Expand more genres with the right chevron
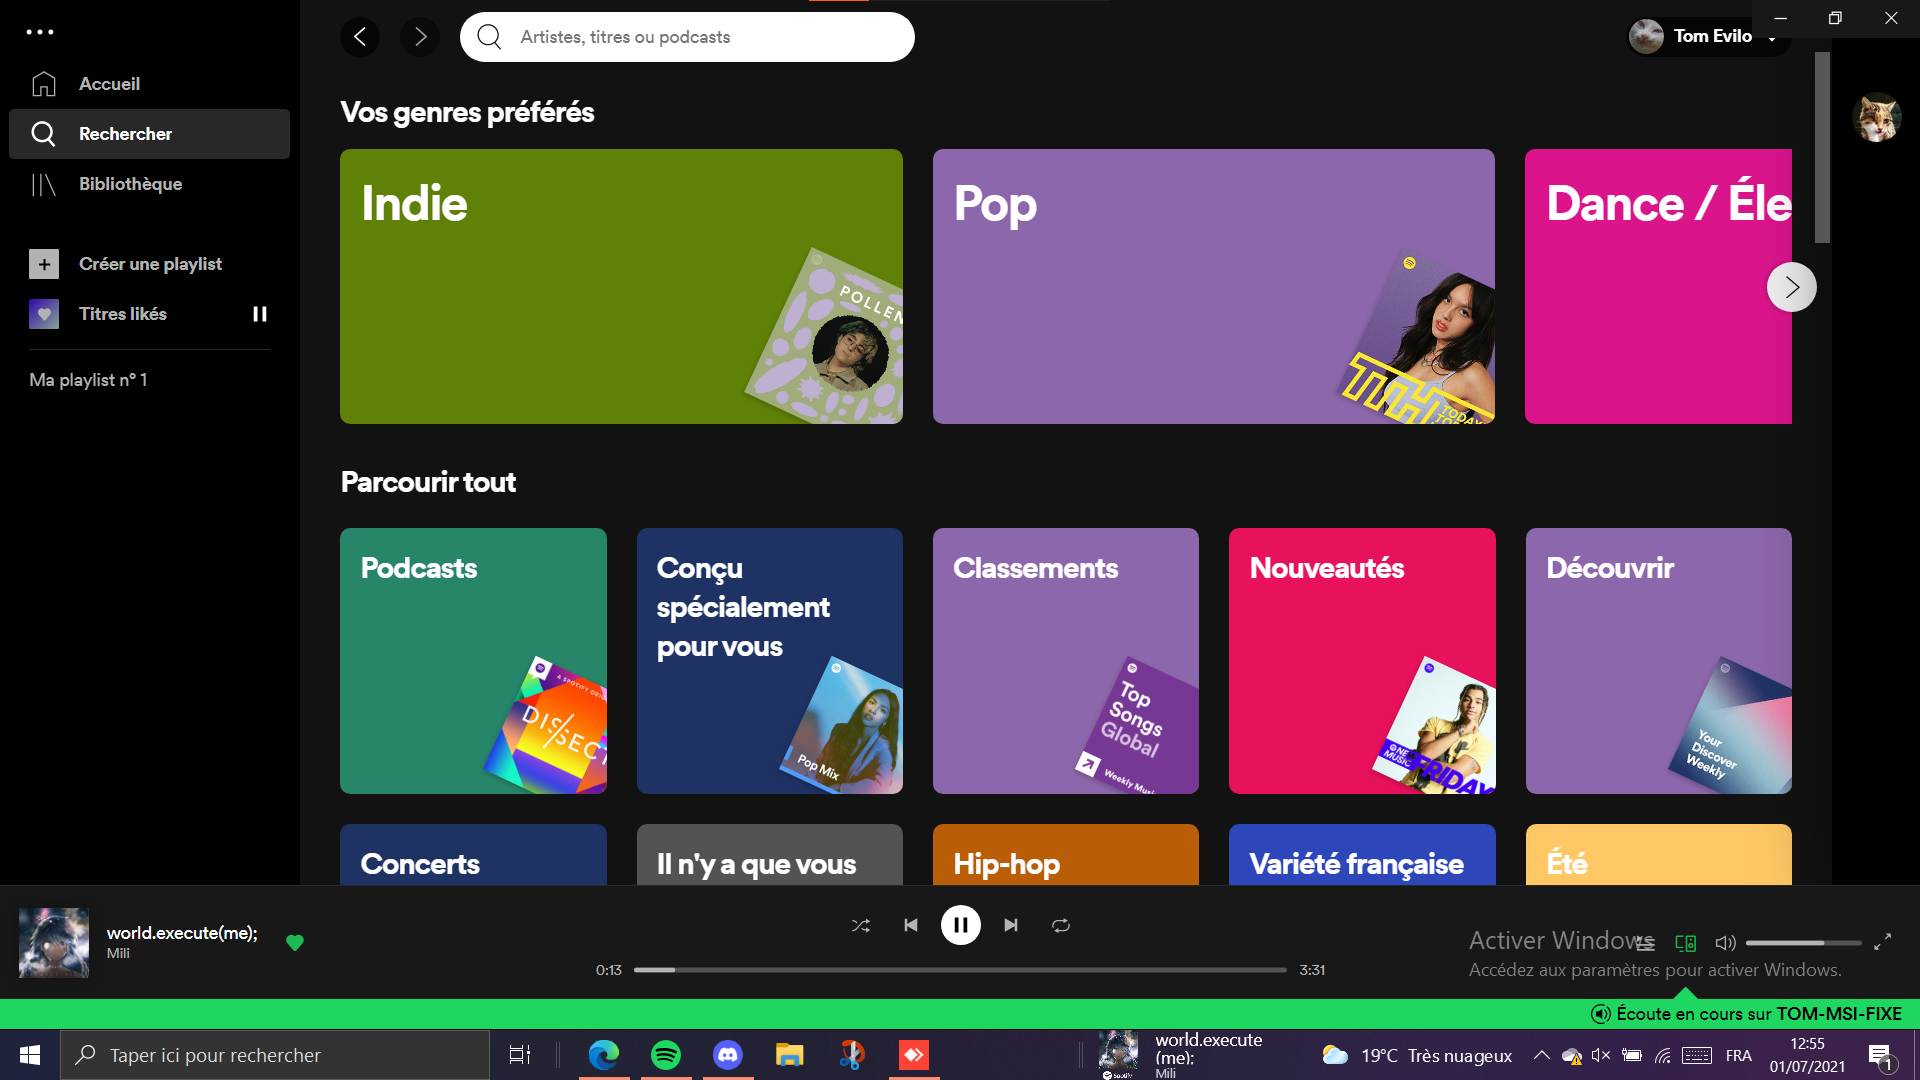Screen dimensions: 1920x1080 point(1791,287)
